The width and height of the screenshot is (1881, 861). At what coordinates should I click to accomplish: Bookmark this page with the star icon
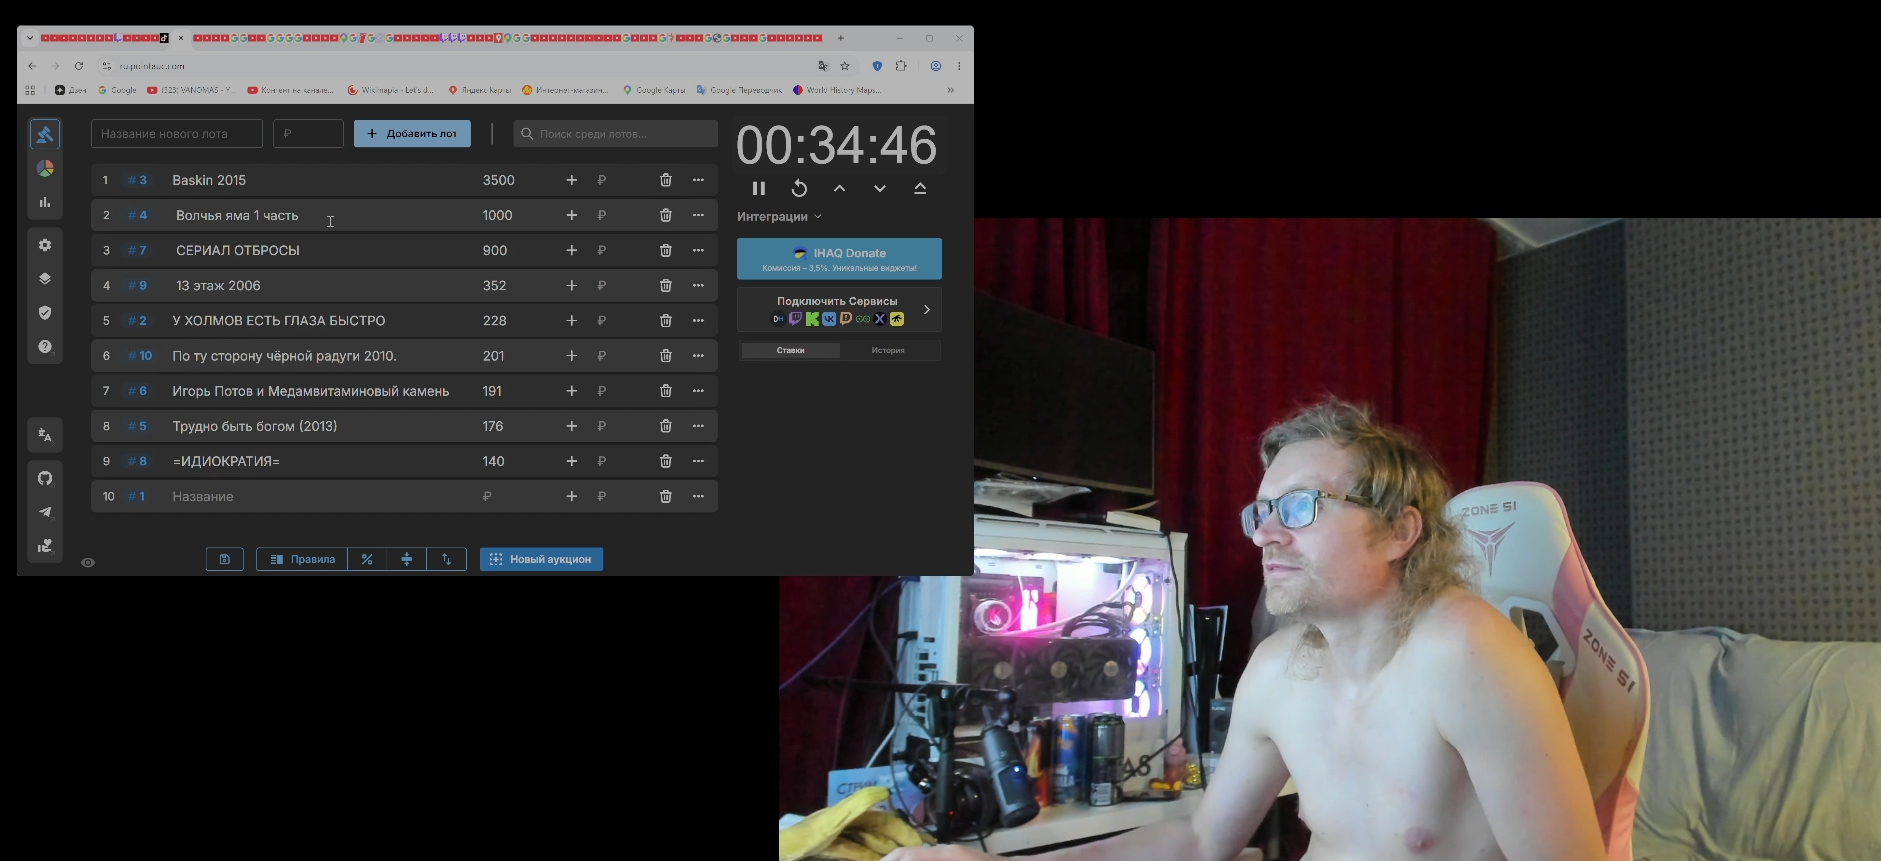click(x=845, y=66)
